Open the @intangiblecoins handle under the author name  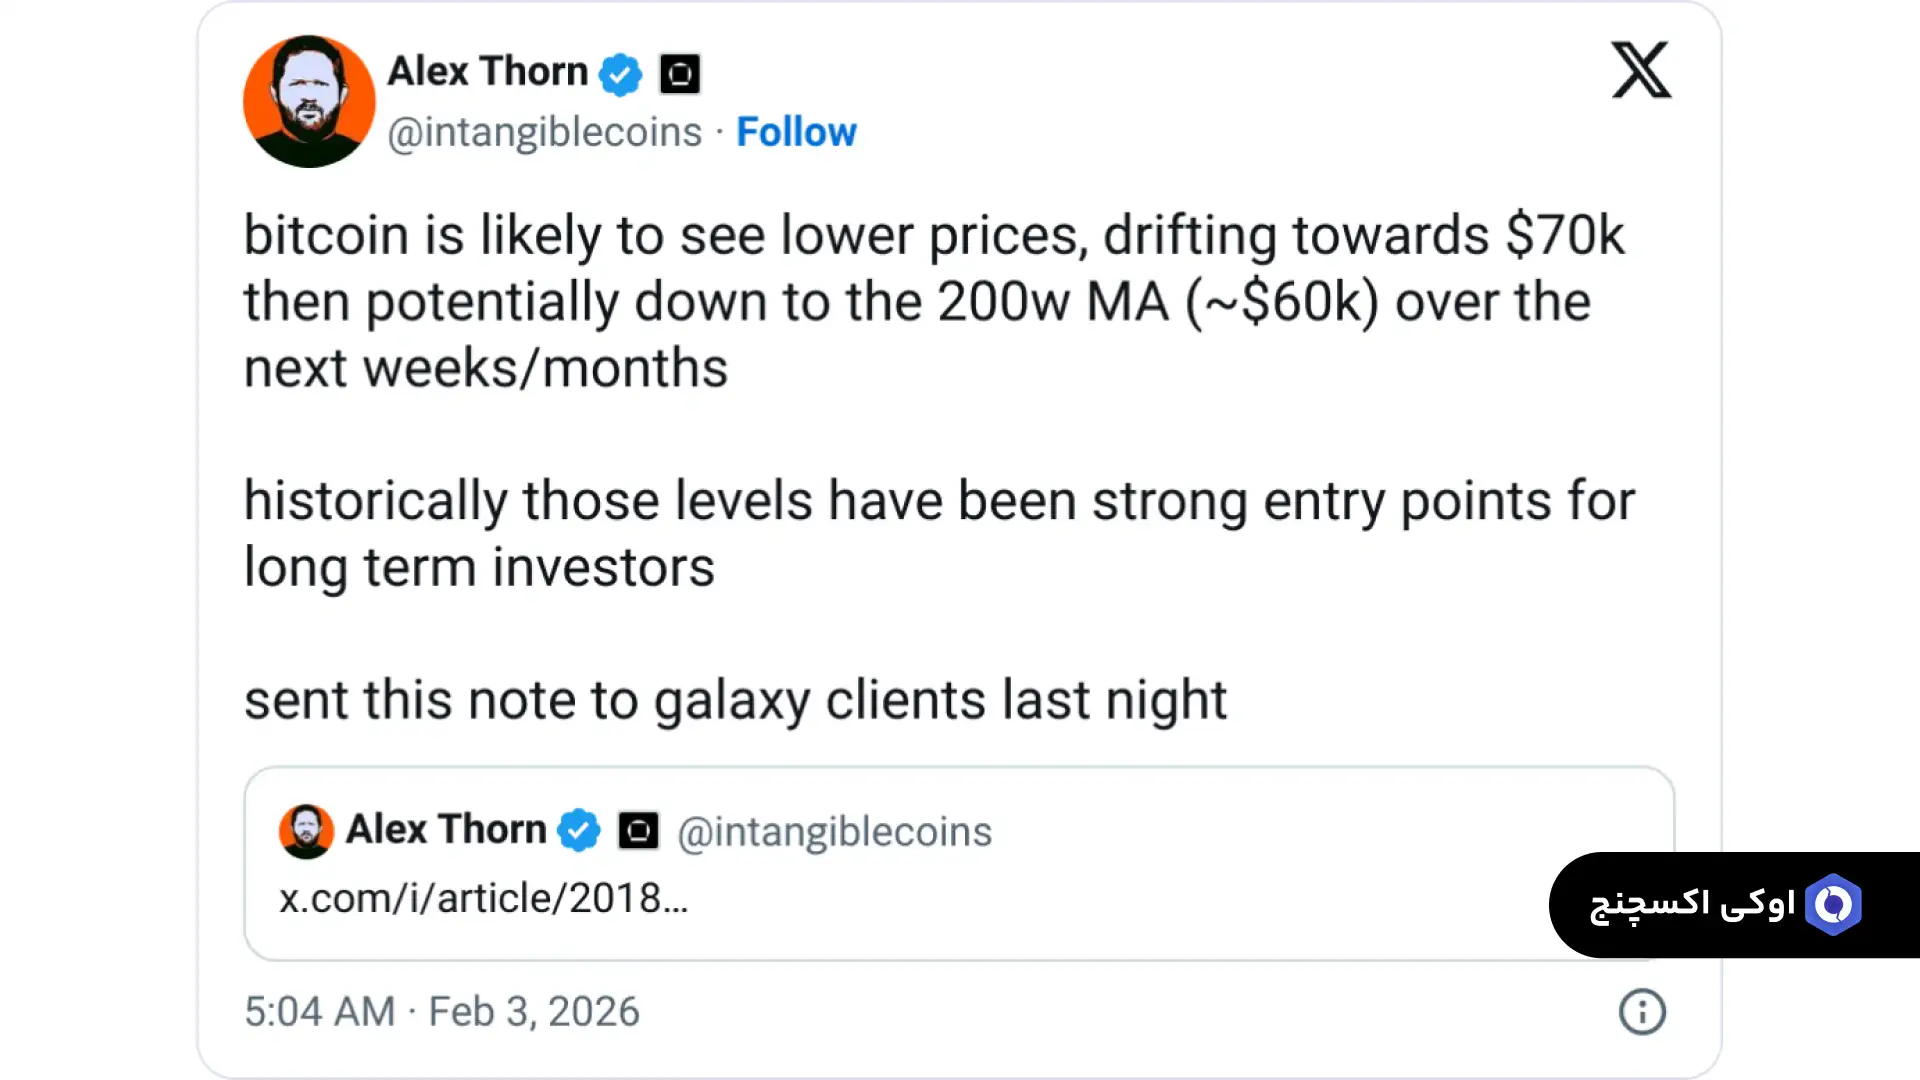[544, 132]
